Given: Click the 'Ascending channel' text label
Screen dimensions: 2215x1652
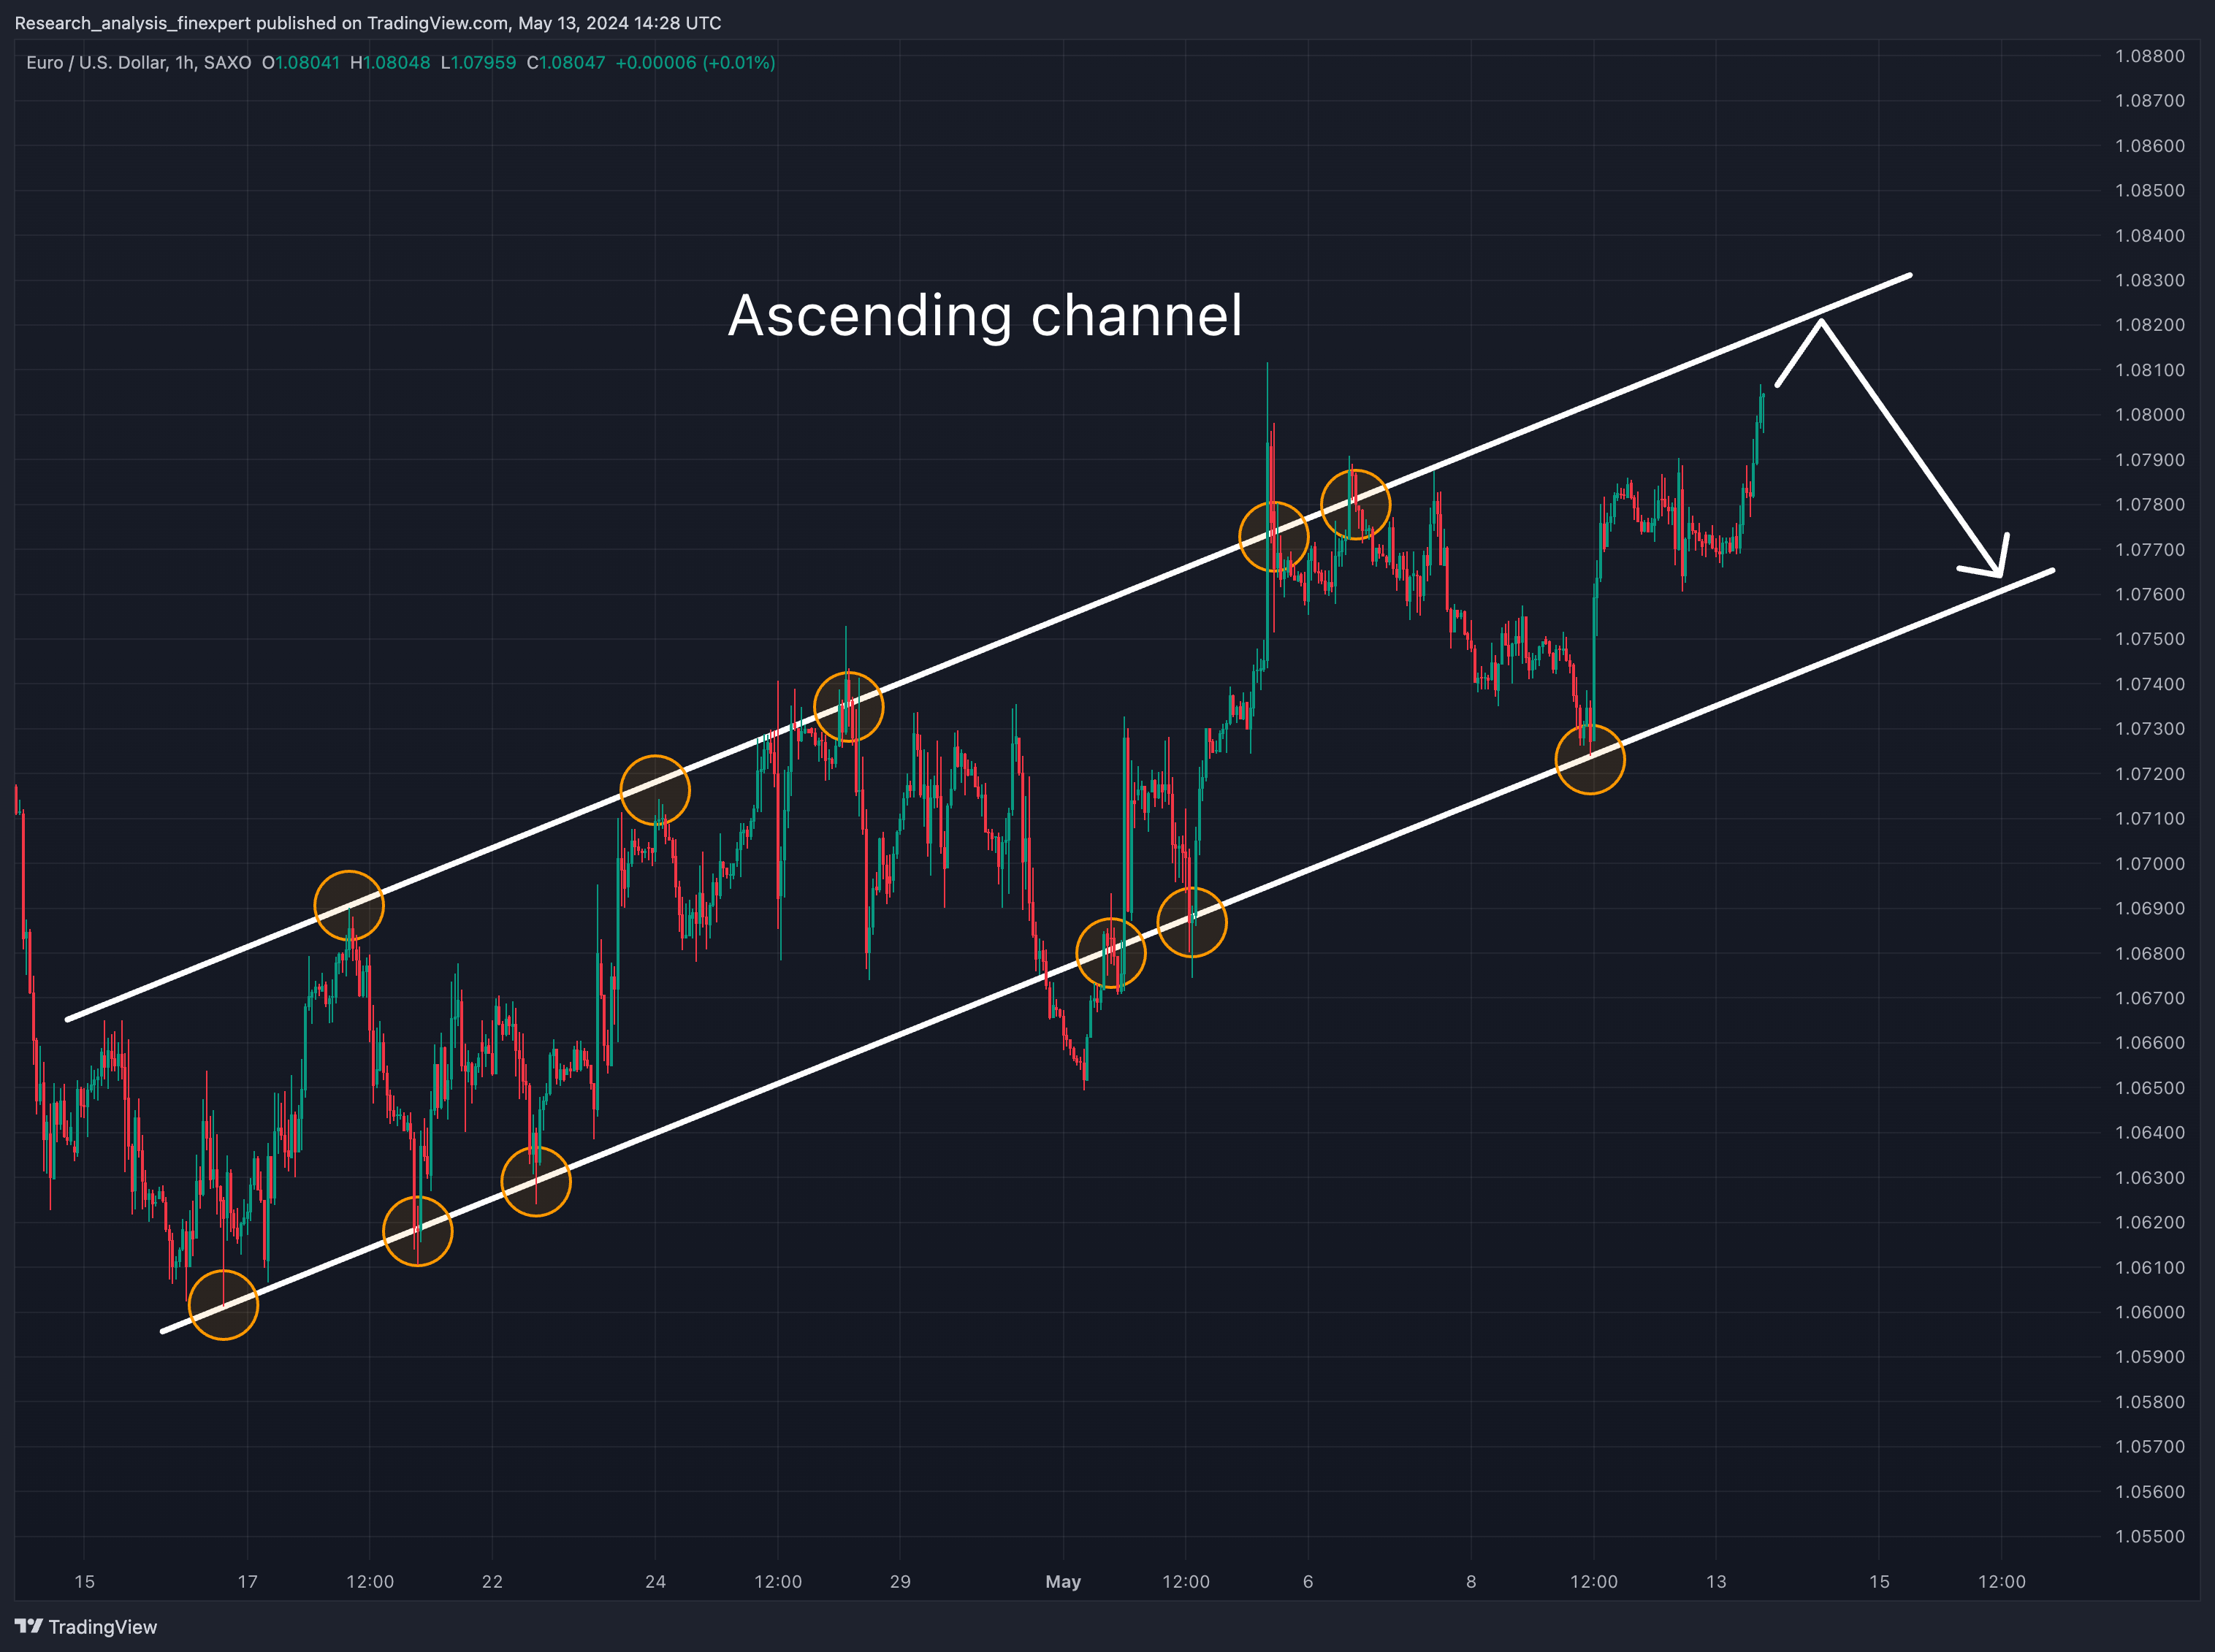Looking at the screenshot, I should coord(985,316).
